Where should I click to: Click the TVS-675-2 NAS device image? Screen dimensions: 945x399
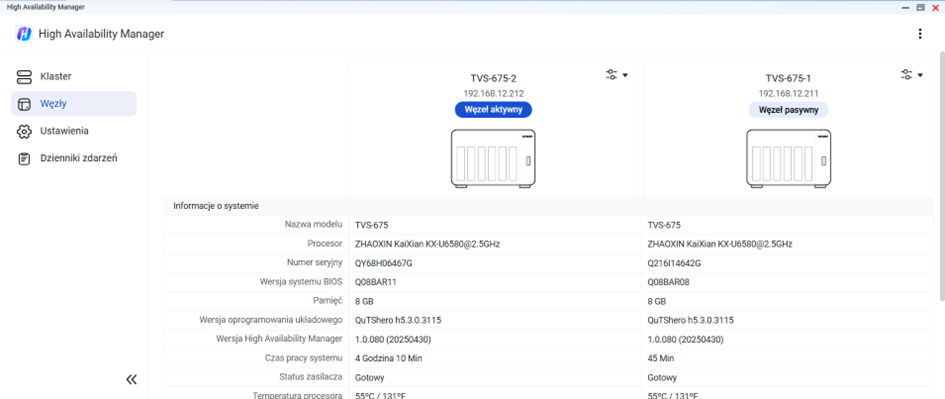coord(493,158)
